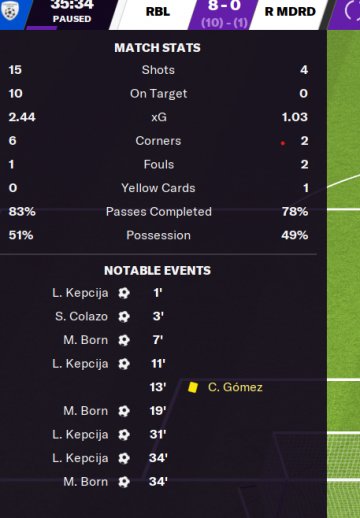
Task: Click goal ball icon for M. Born 19'
Action: tap(124, 411)
